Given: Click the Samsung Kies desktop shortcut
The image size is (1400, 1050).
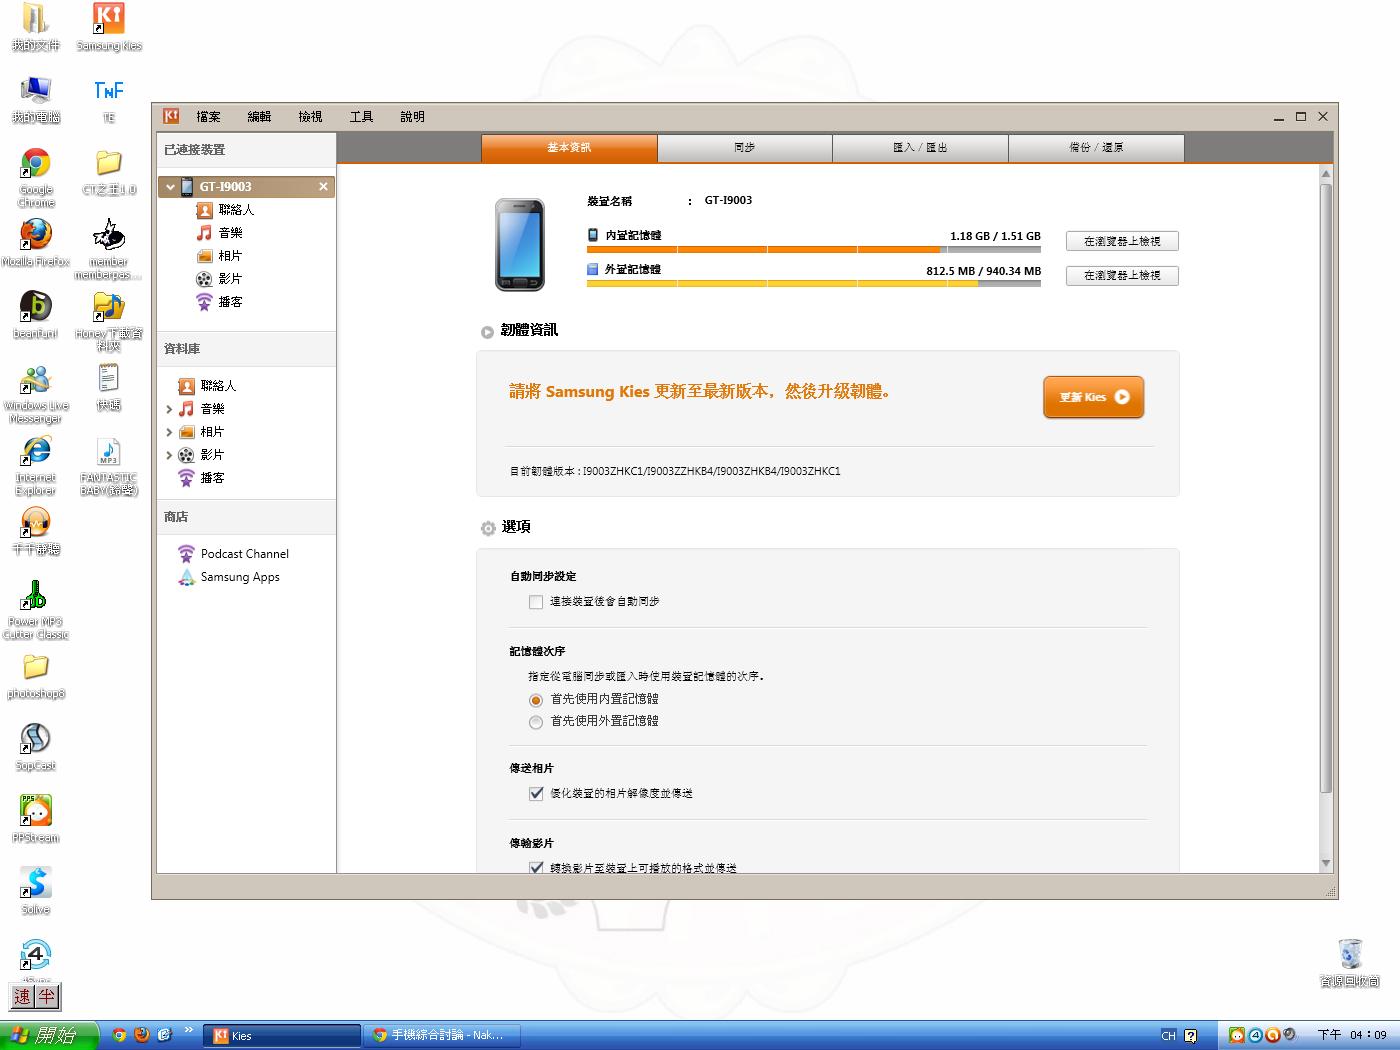Looking at the screenshot, I should coord(109,28).
